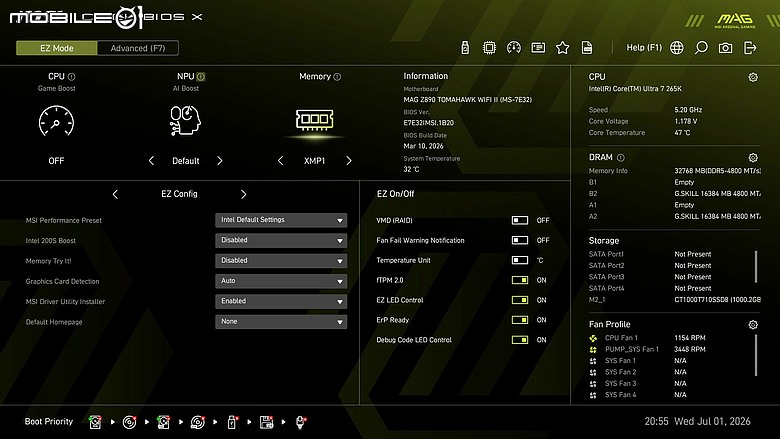This screenshot has width=780, height=439.
Task: Click the NPU AI Boost head icon
Action: [x=185, y=120]
